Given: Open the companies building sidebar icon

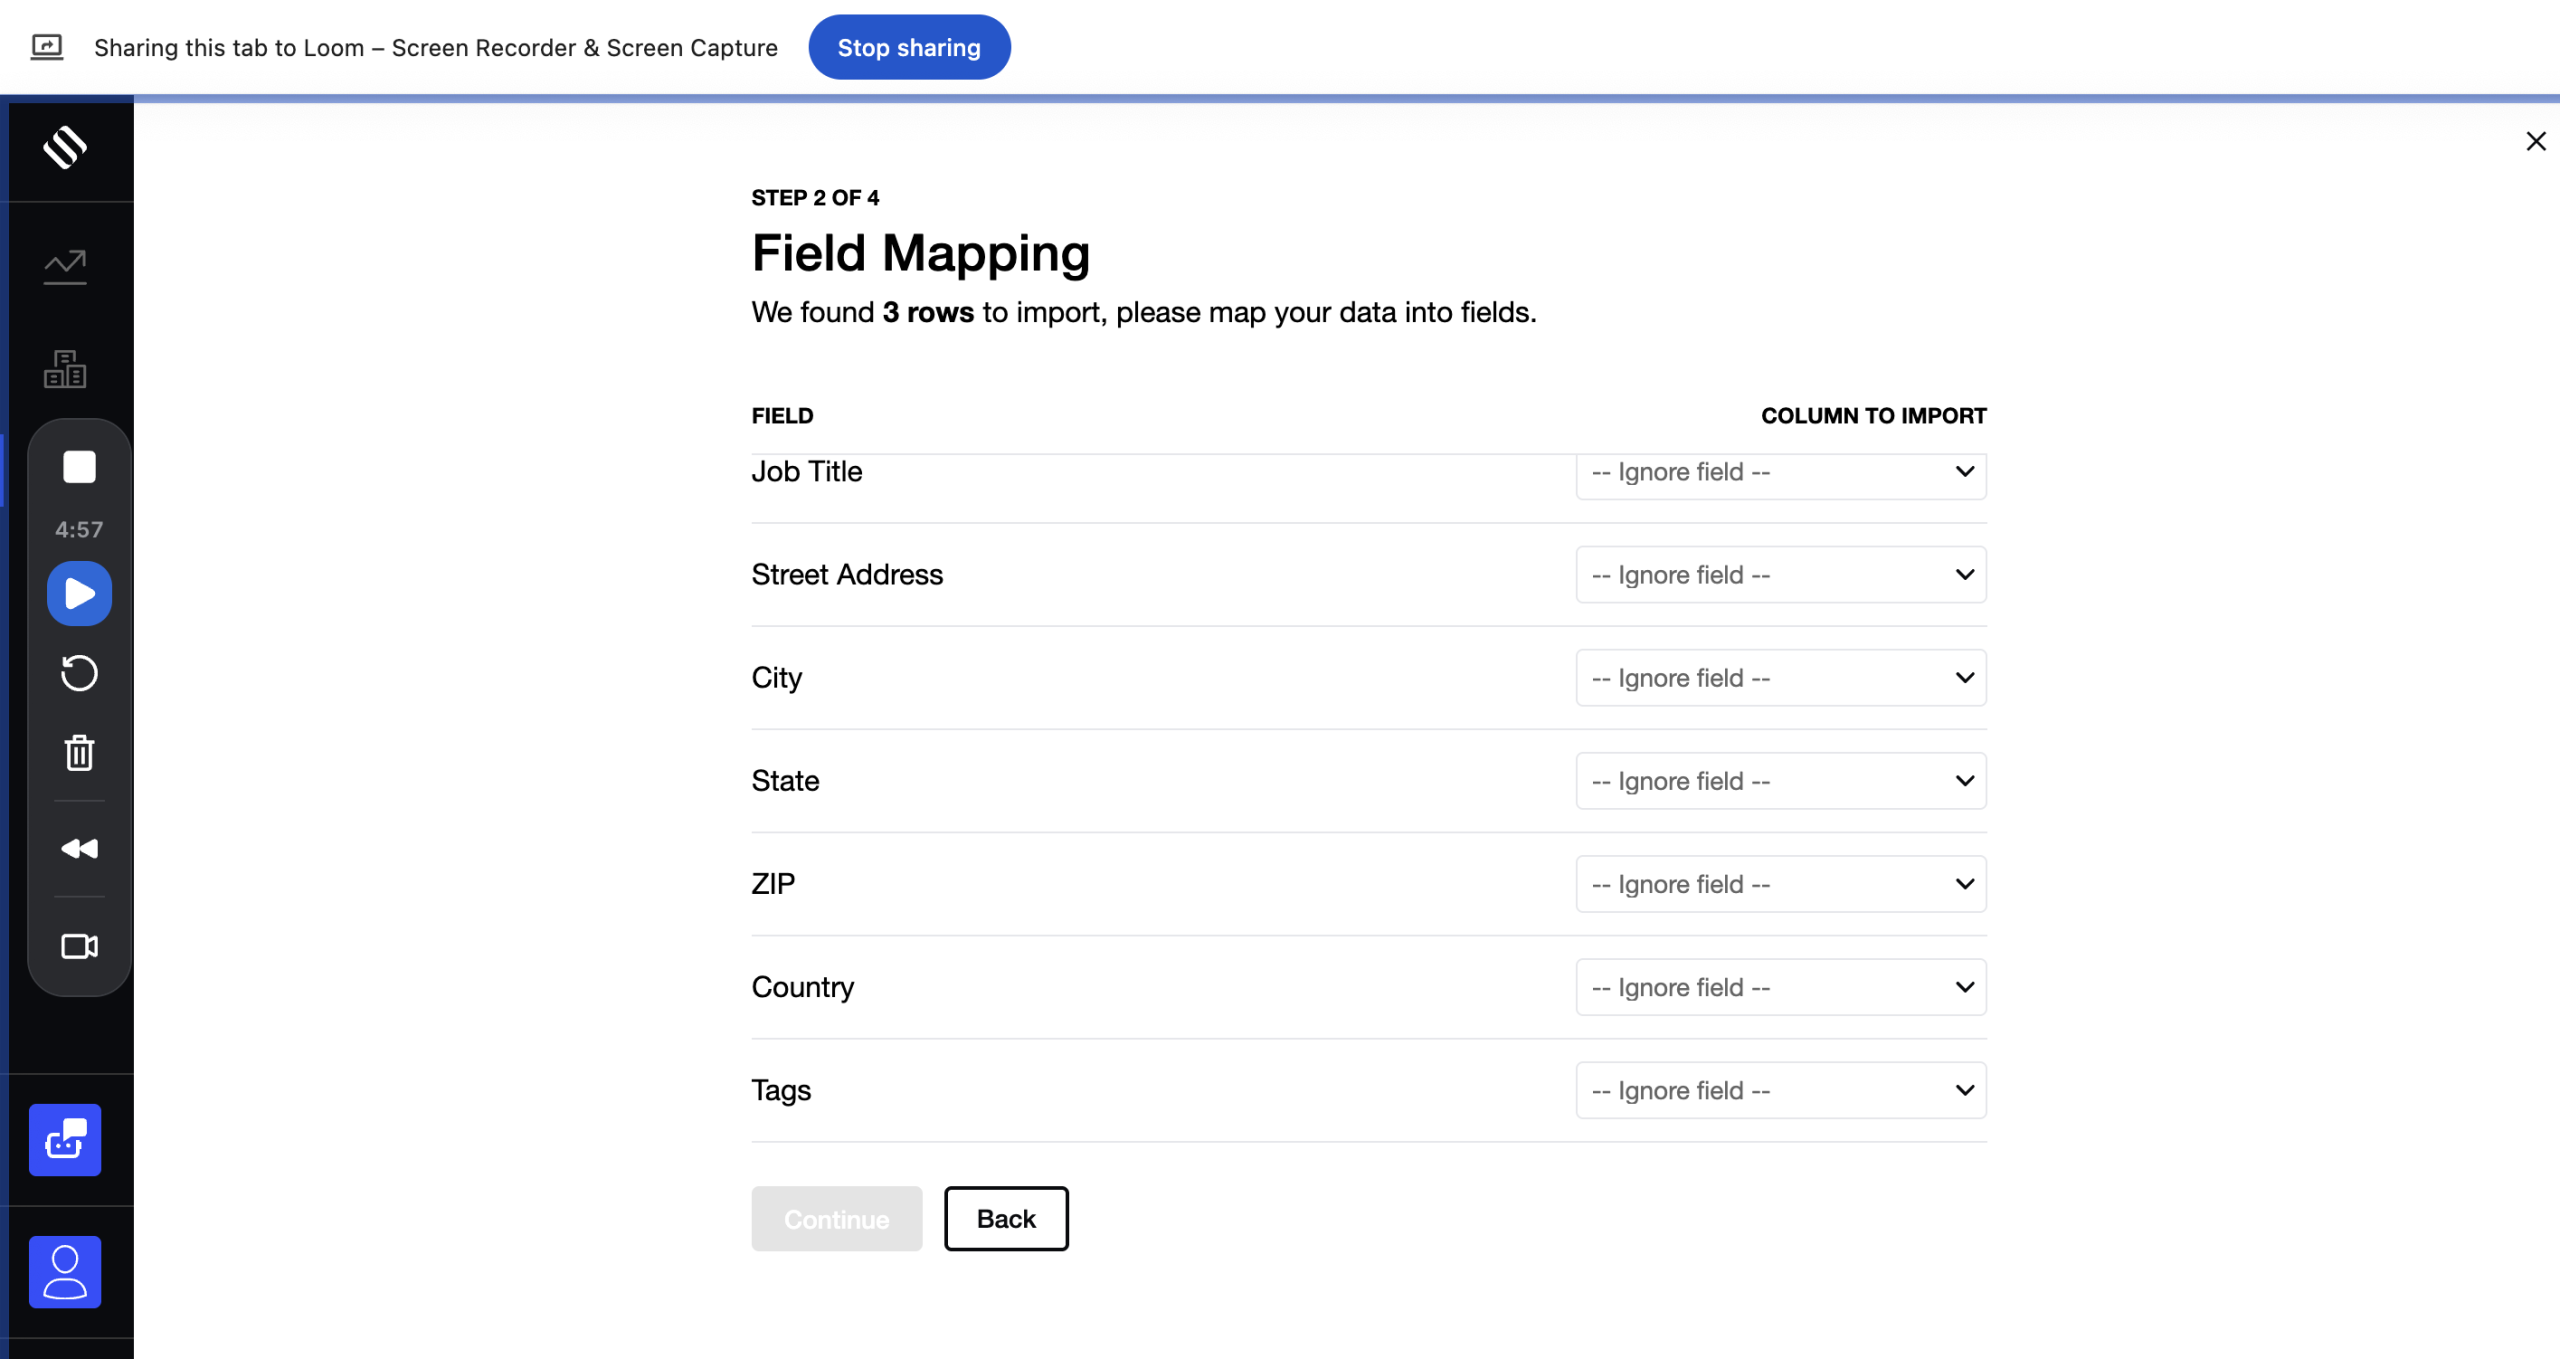Looking at the screenshot, I should 65,369.
